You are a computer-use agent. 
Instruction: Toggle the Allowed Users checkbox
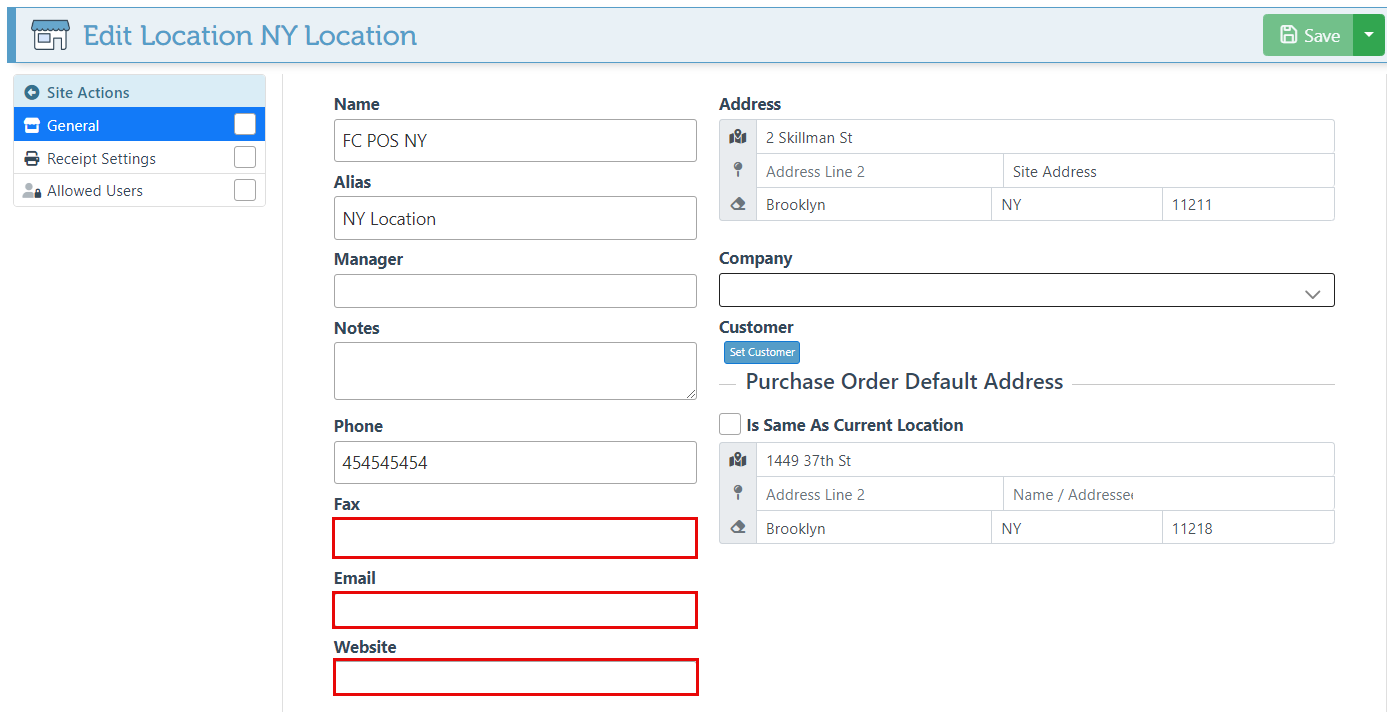[245, 190]
